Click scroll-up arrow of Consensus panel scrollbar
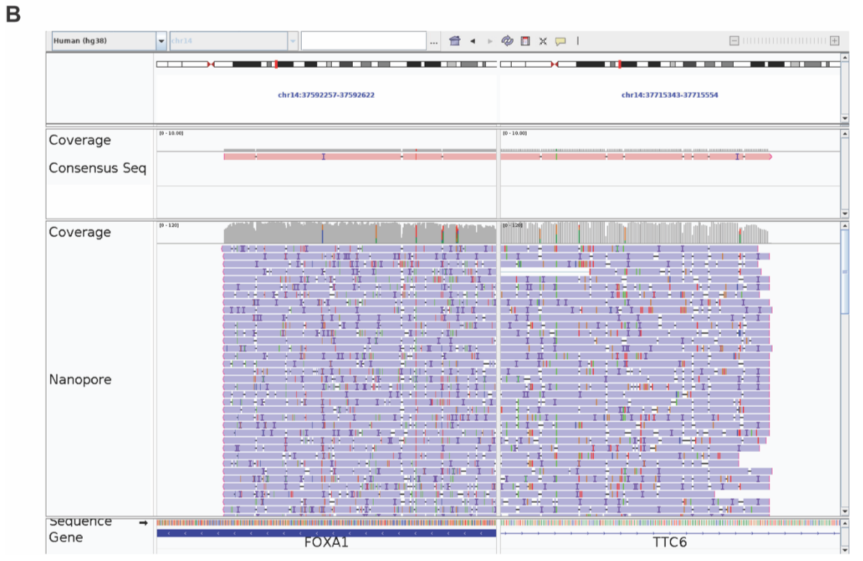863x561 pixels. (845, 134)
